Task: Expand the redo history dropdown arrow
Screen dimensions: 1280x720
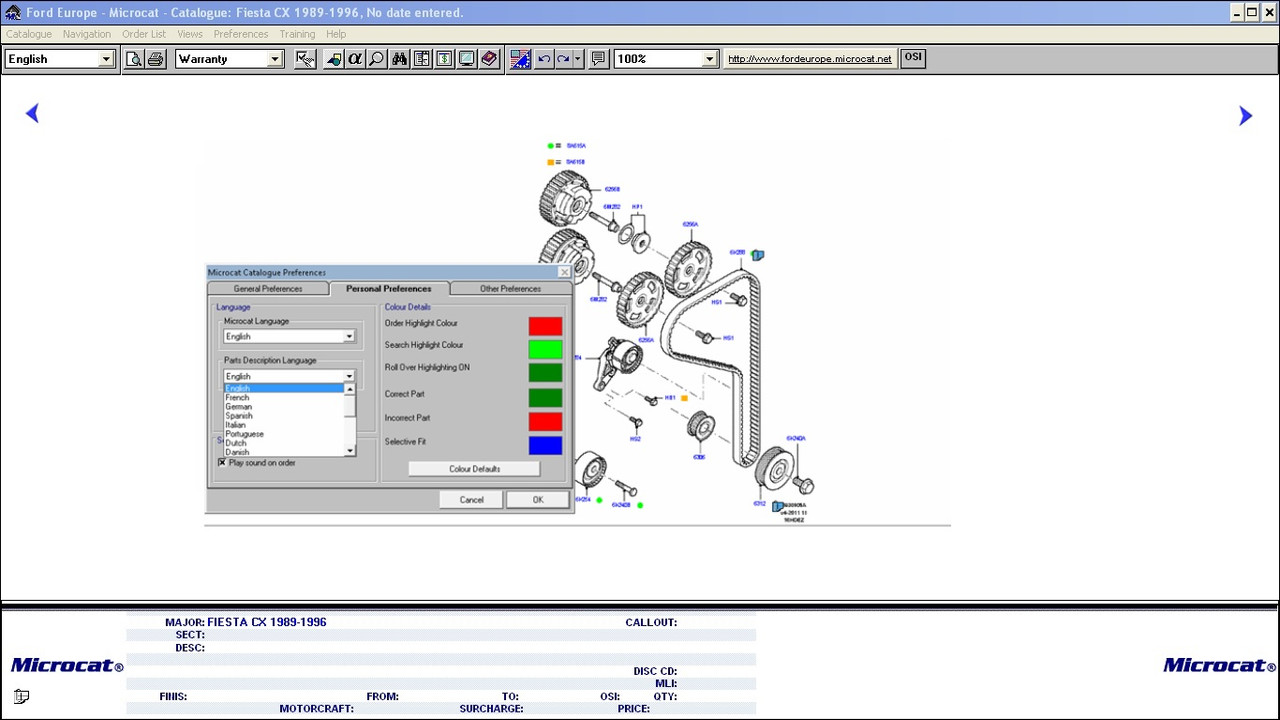Action: pos(577,59)
